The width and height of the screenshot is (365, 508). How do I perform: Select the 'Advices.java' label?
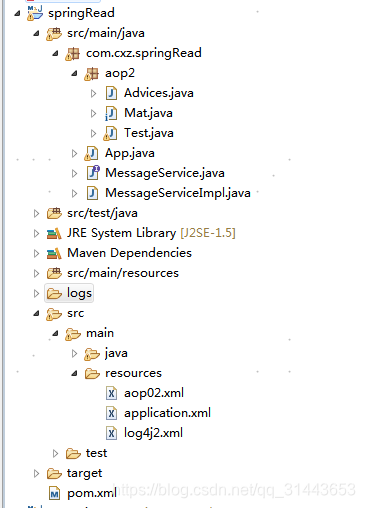159,93
